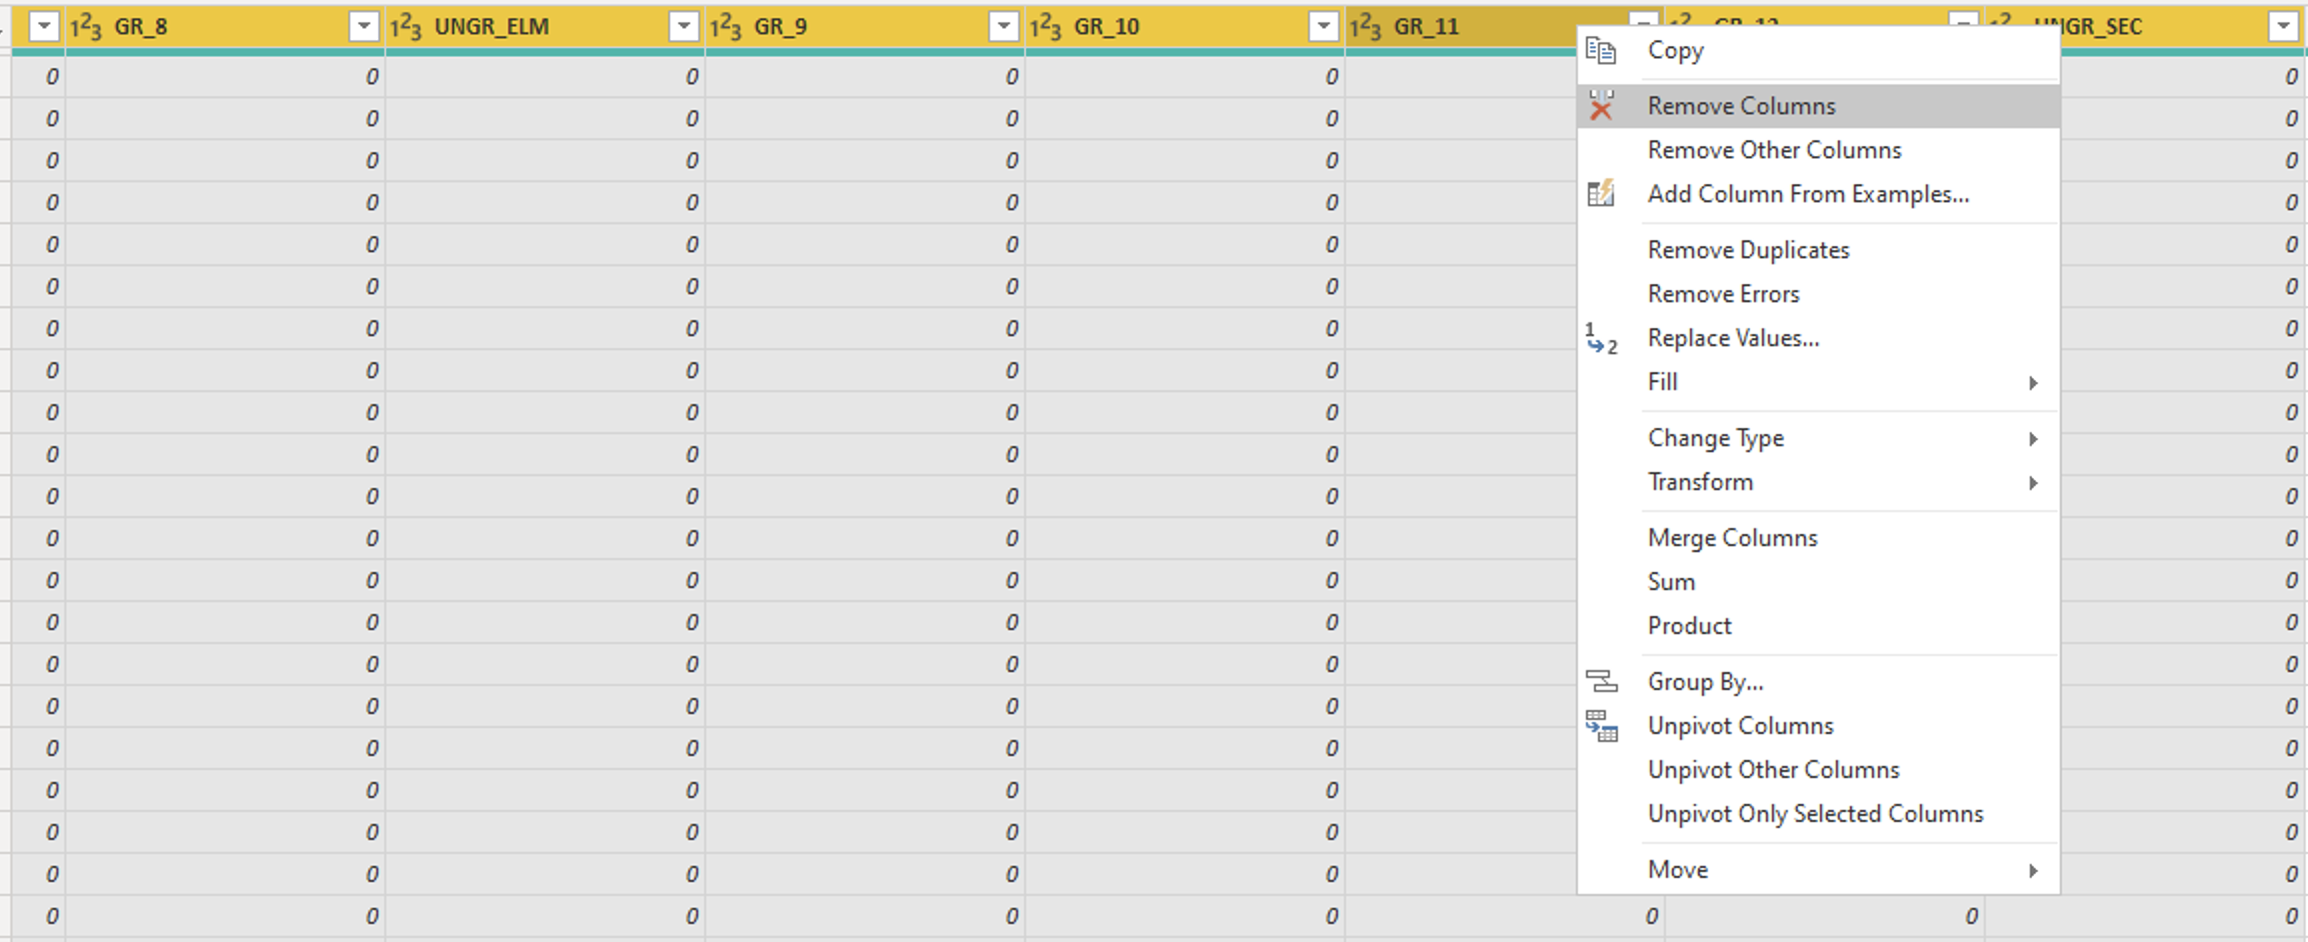
Task: Open the GR_8 column filter dropdown
Action: click(x=364, y=27)
